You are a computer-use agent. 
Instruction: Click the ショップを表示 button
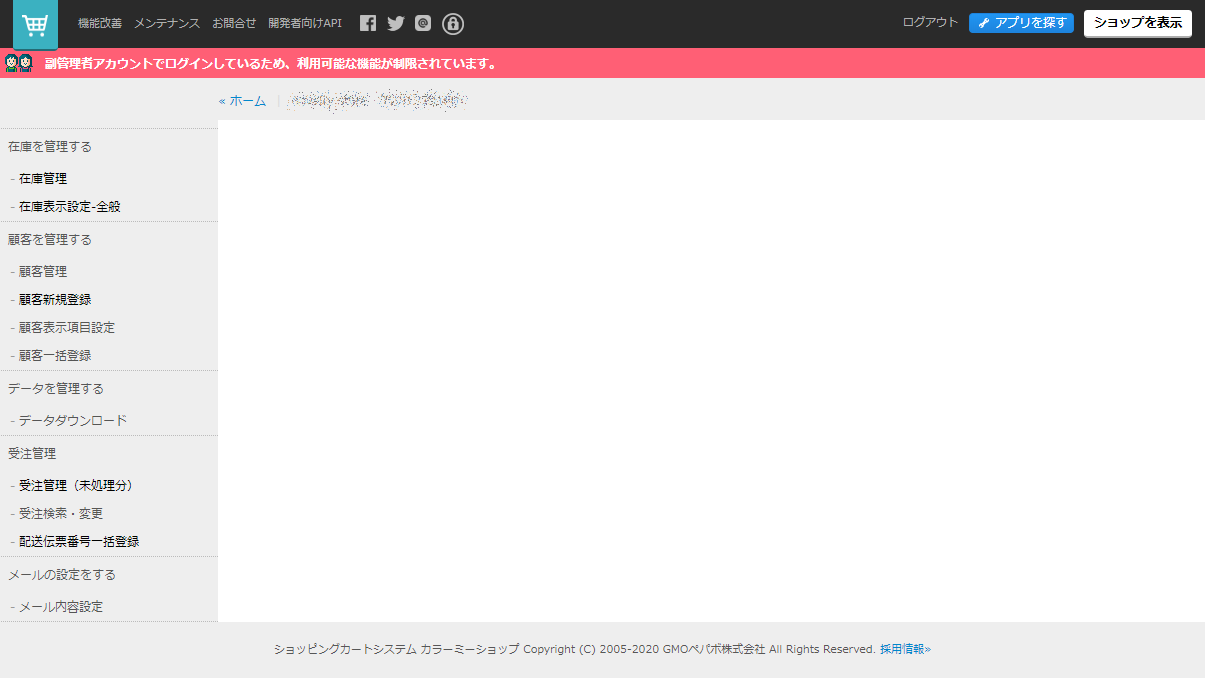[x=1138, y=23]
